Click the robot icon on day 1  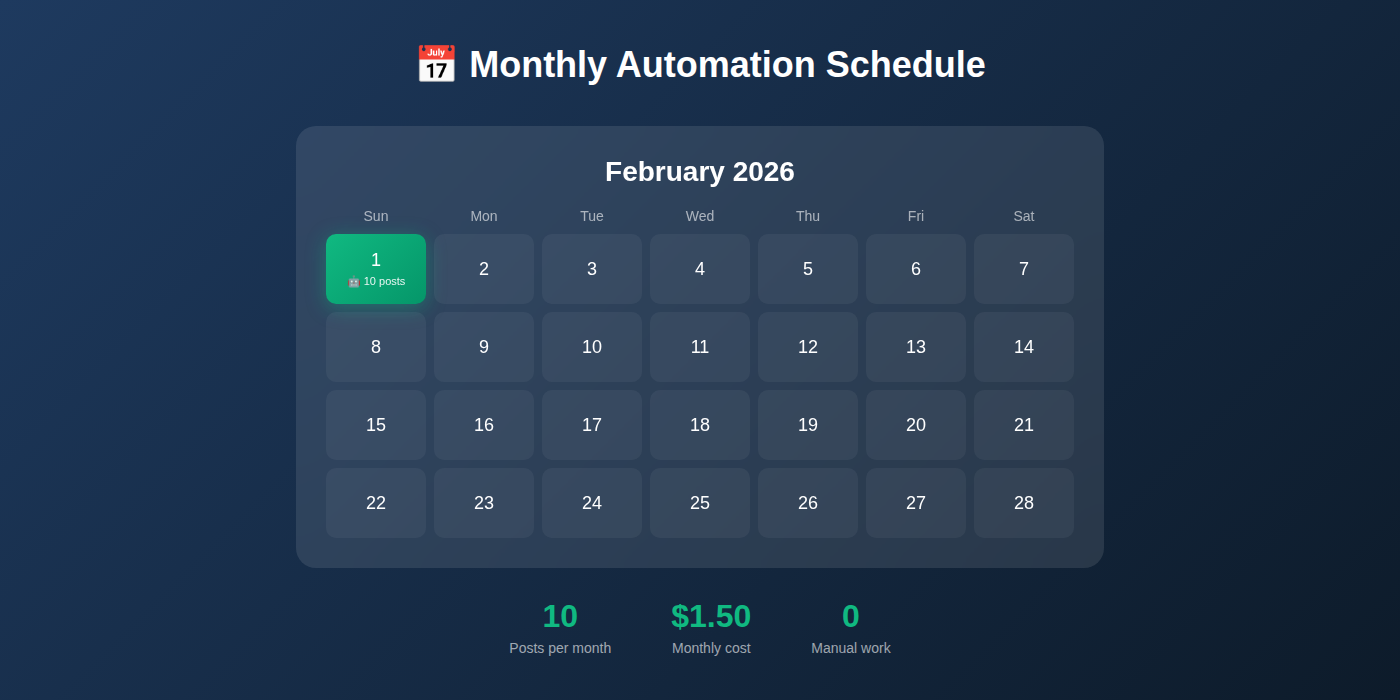(x=353, y=282)
